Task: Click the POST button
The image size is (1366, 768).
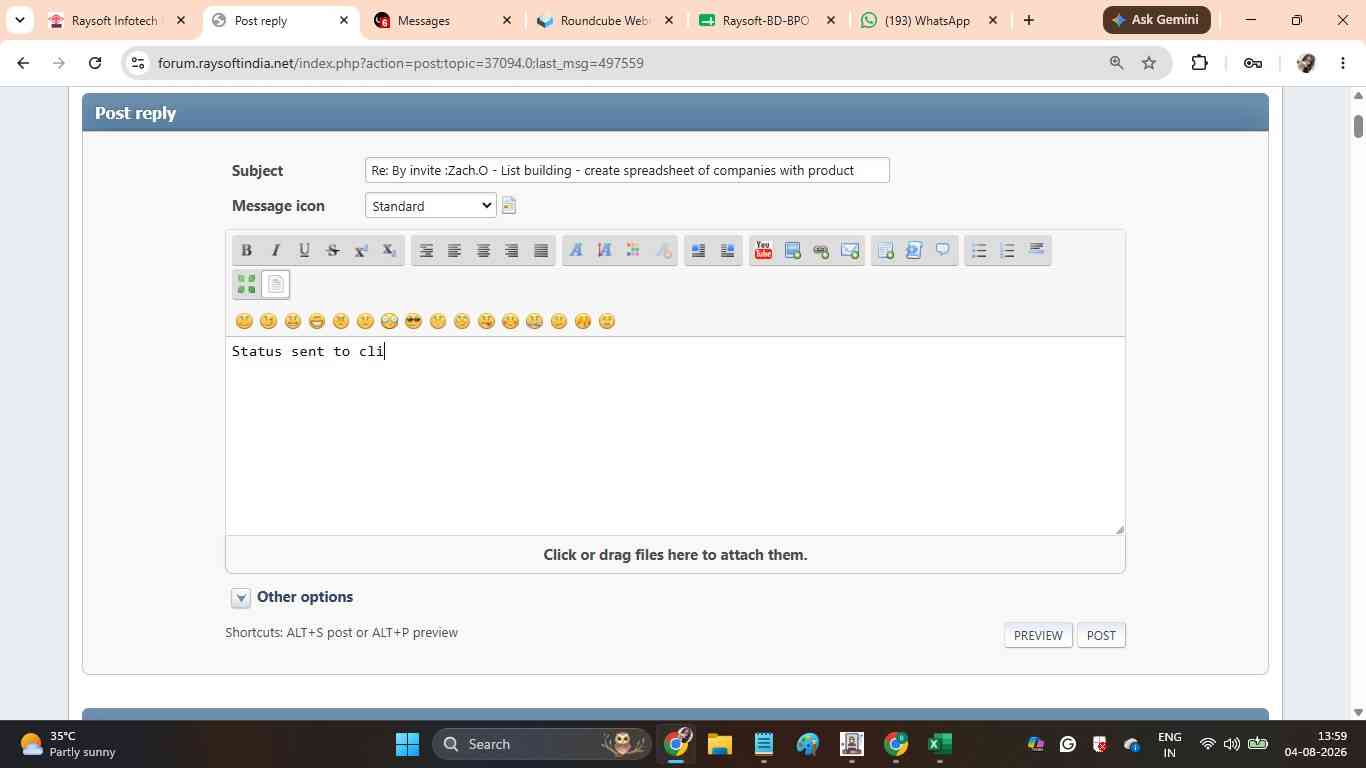Action: [1101, 635]
